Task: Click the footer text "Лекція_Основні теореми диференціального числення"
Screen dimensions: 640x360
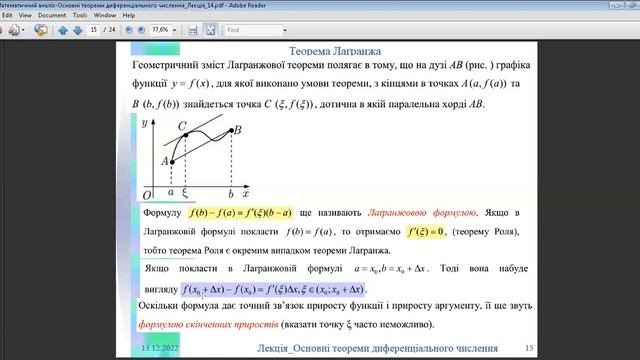Action: pyautogui.click(x=377, y=348)
